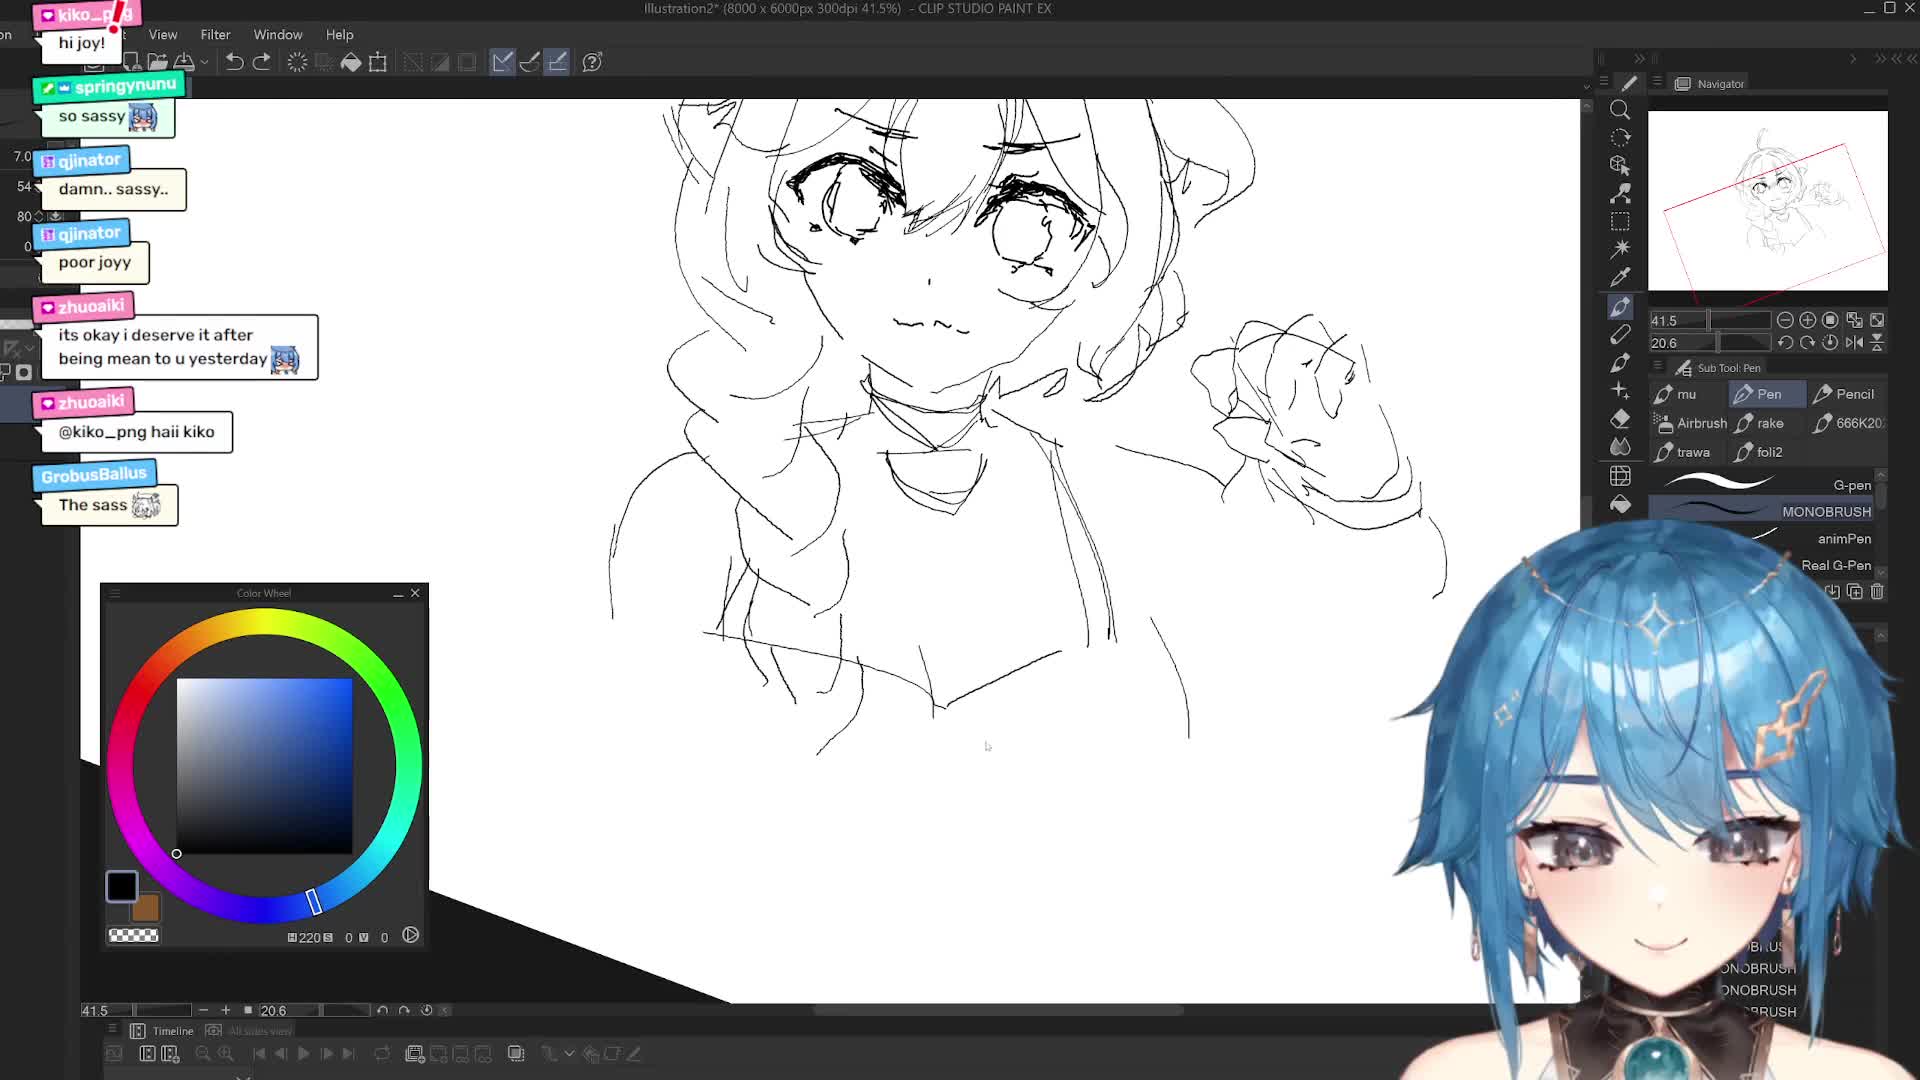
Task: Open the tool palette menu icon
Action: point(1604,82)
